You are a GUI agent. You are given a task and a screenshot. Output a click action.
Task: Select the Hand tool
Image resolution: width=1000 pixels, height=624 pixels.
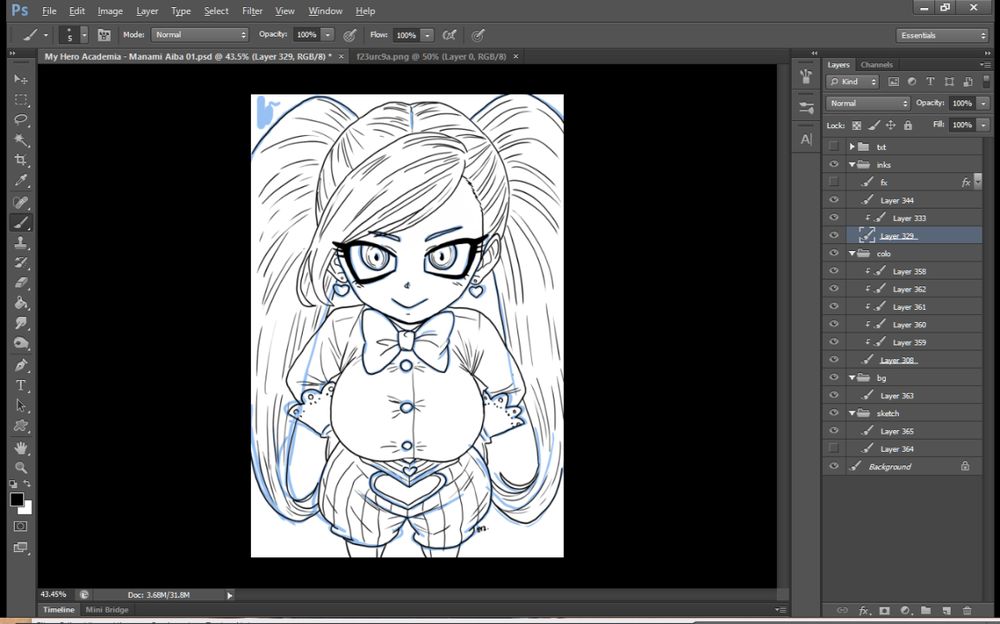point(21,448)
